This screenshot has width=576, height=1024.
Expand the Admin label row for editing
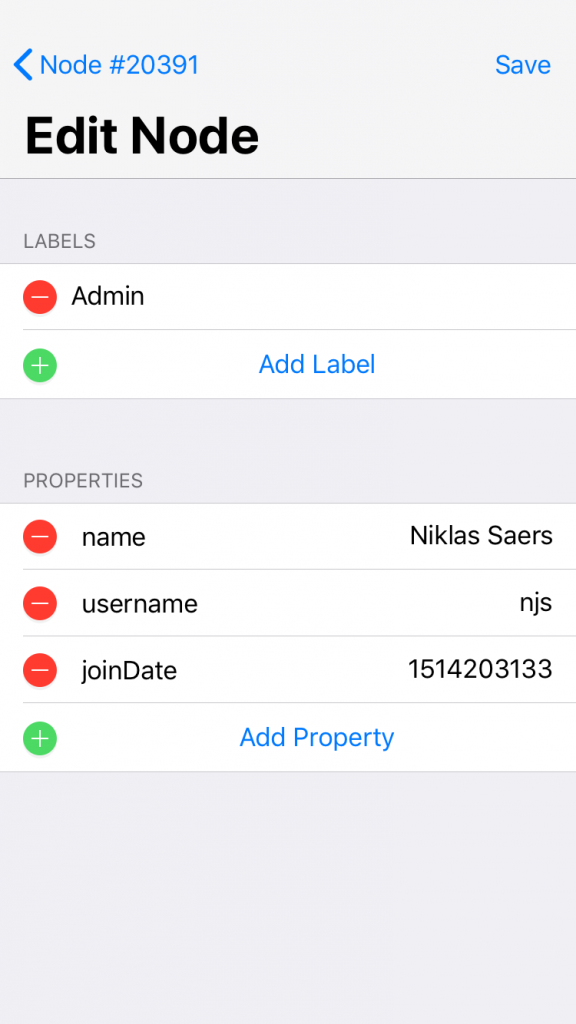pos(108,296)
